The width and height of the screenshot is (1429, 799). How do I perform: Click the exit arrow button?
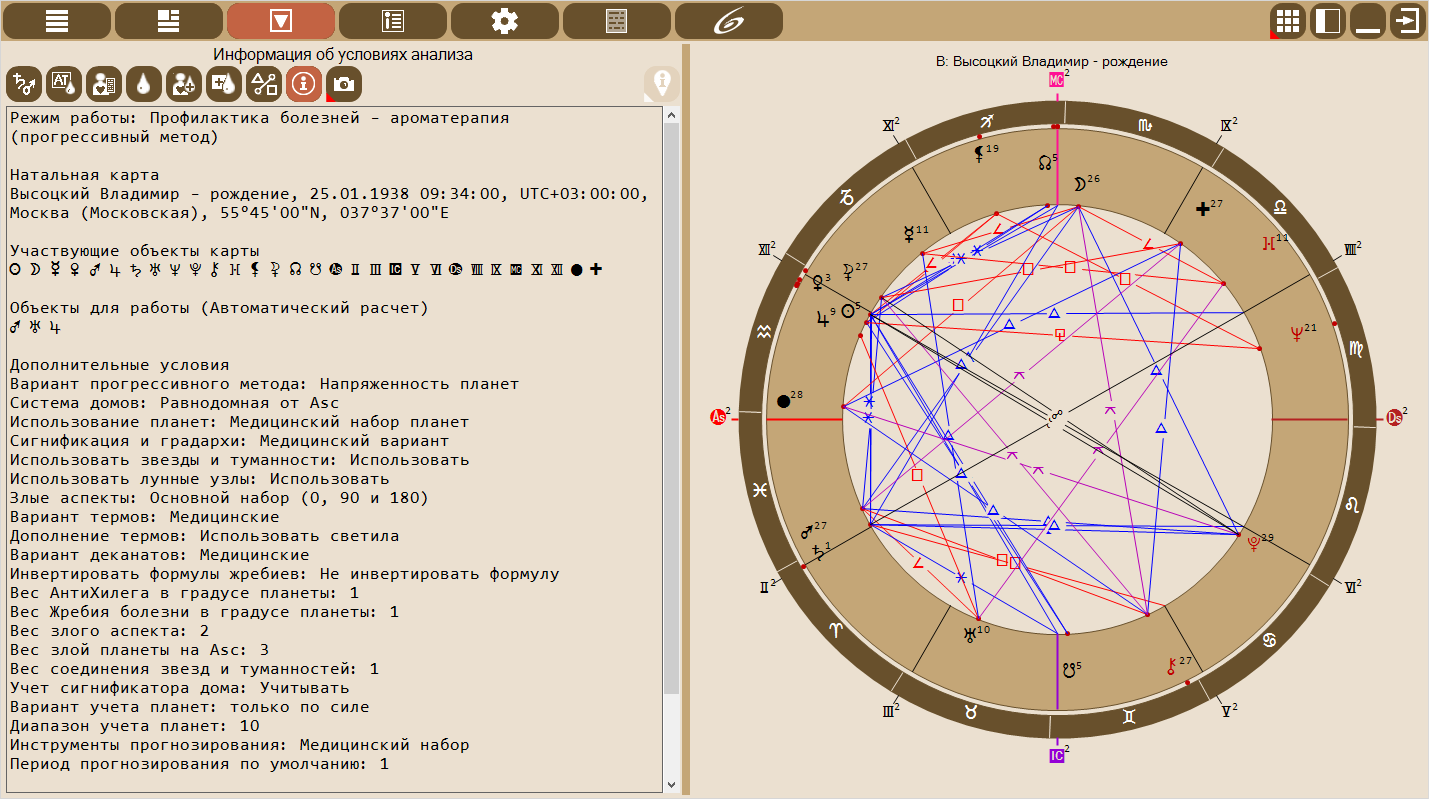1407,21
